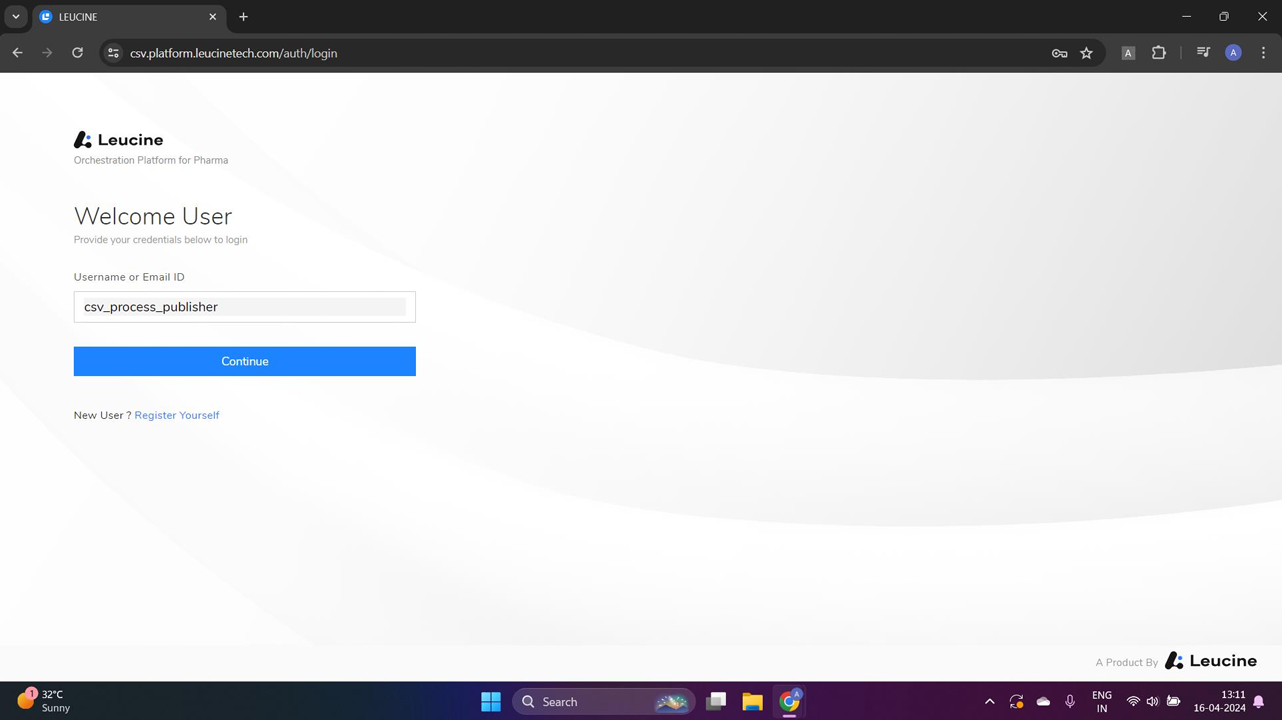This screenshot has width=1282, height=720.
Task: Open Chrome's password manager key icon
Action: point(1059,53)
